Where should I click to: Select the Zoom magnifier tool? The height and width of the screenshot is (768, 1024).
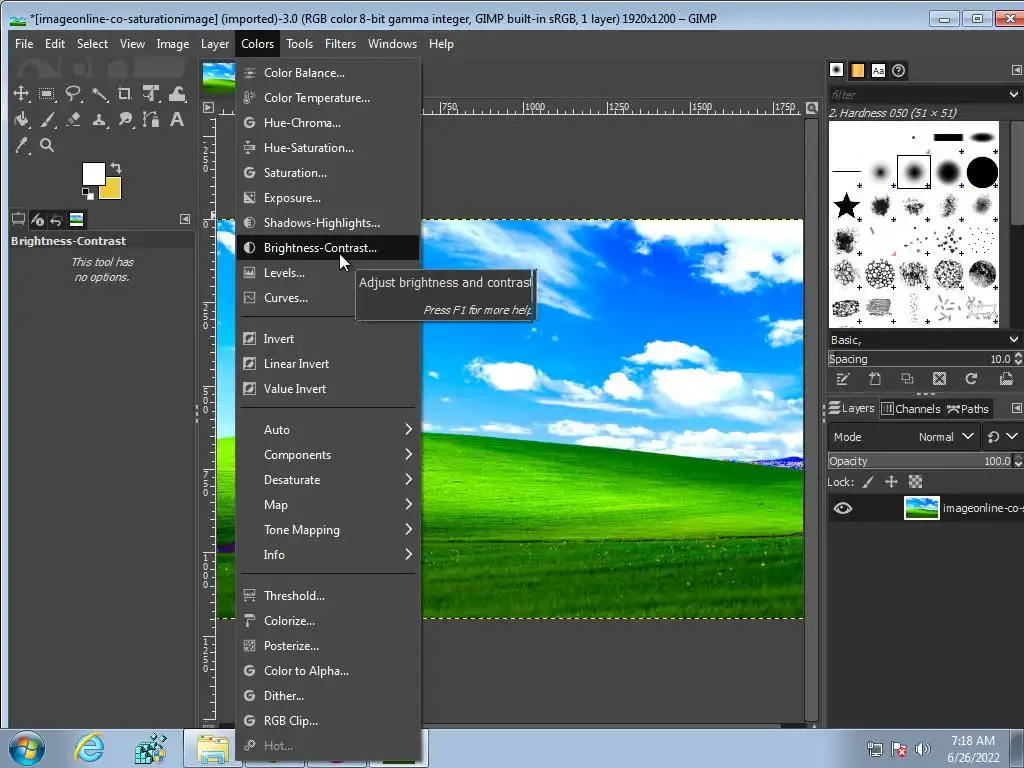click(x=46, y=145)
